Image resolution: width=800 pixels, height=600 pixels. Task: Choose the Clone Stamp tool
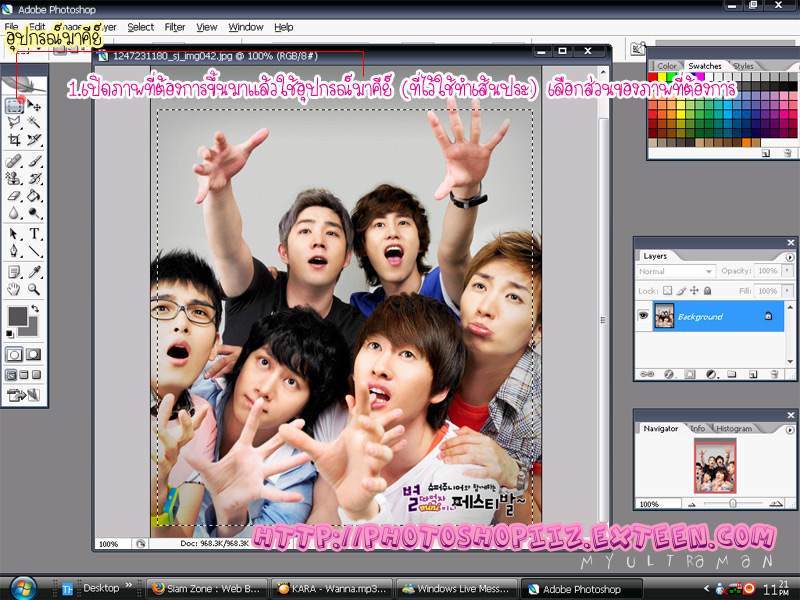tap(14, 179)
